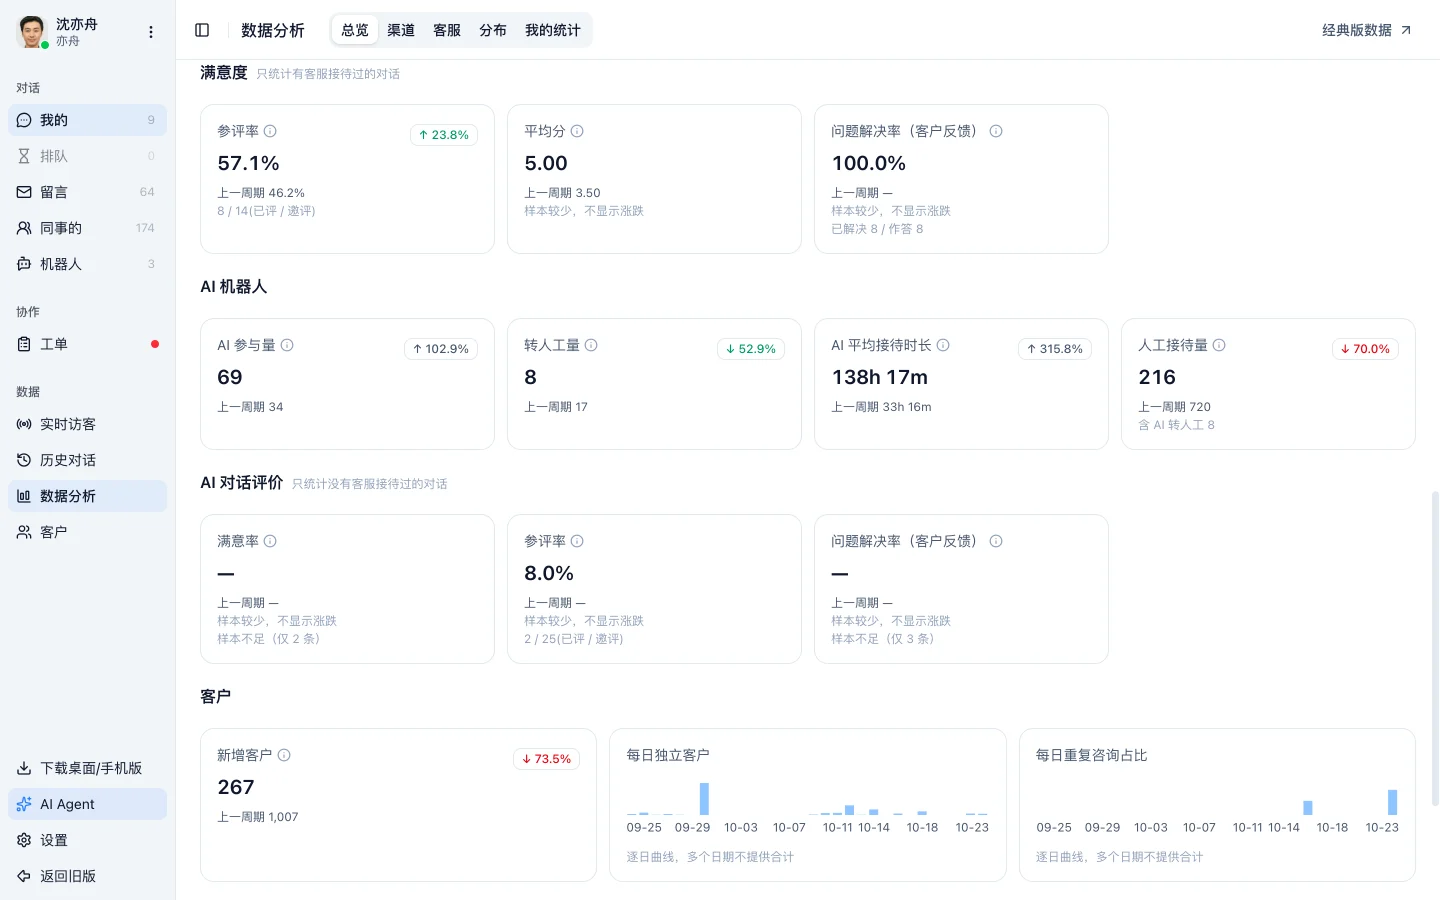Open the three-dot menu beside 沈亦舟
Viewport: 1440px width, 900px height.
pyautogui.click(x=151, y=32)
